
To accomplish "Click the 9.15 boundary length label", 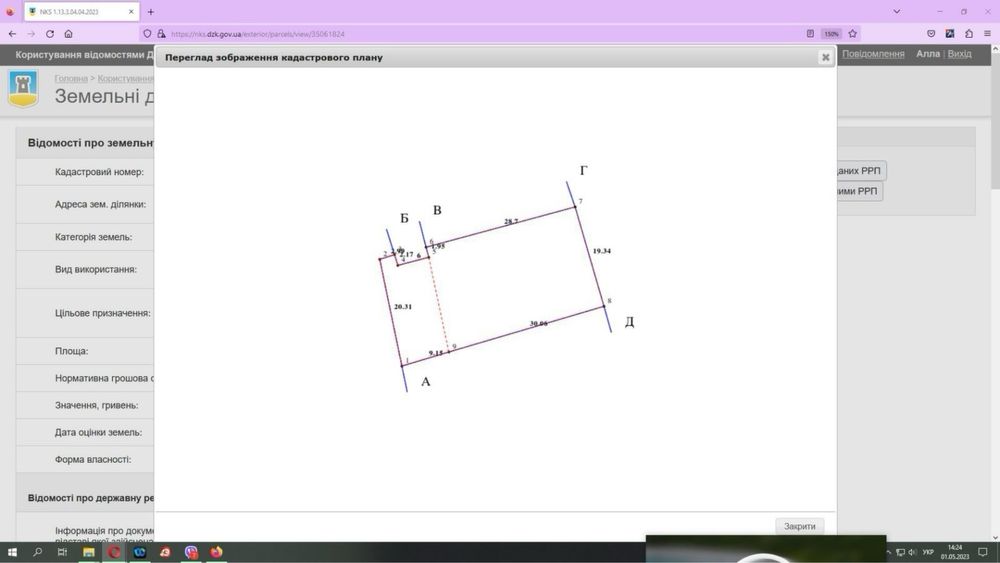I will pos(436,353).
